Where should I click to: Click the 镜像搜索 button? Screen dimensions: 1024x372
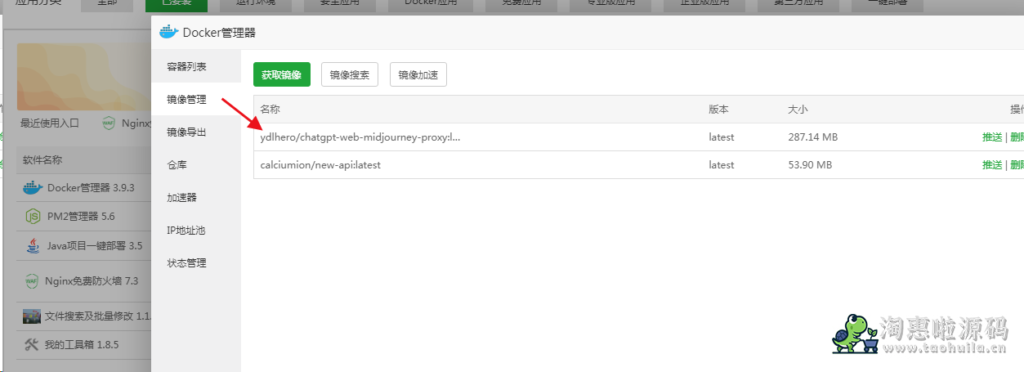(x=349, y=74)
